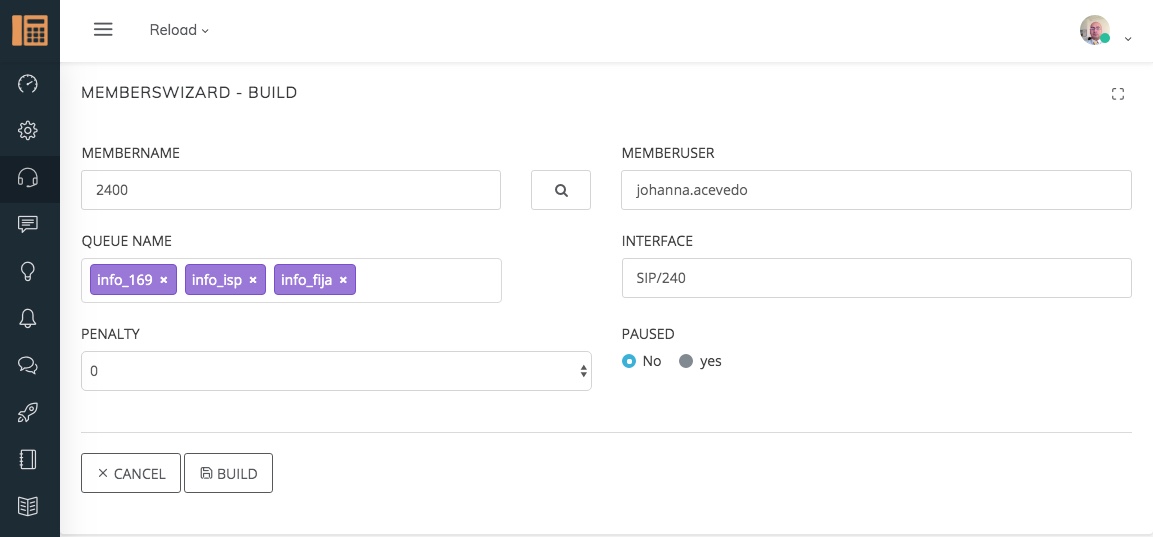
Task: Remove the info_isp queue tag
Action: [253, 280]
